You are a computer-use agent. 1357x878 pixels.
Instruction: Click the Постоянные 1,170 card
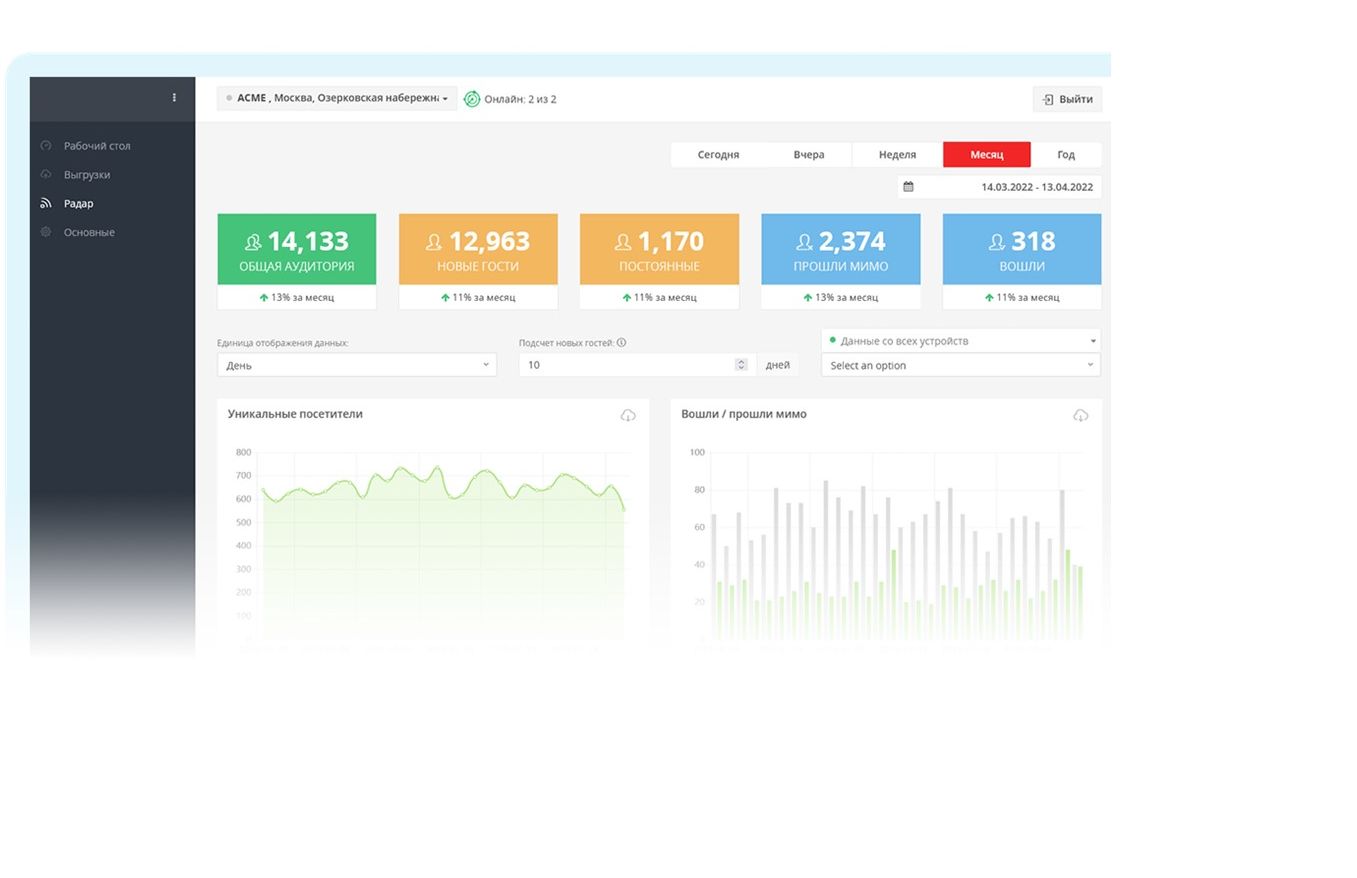(x=659, y=249)
